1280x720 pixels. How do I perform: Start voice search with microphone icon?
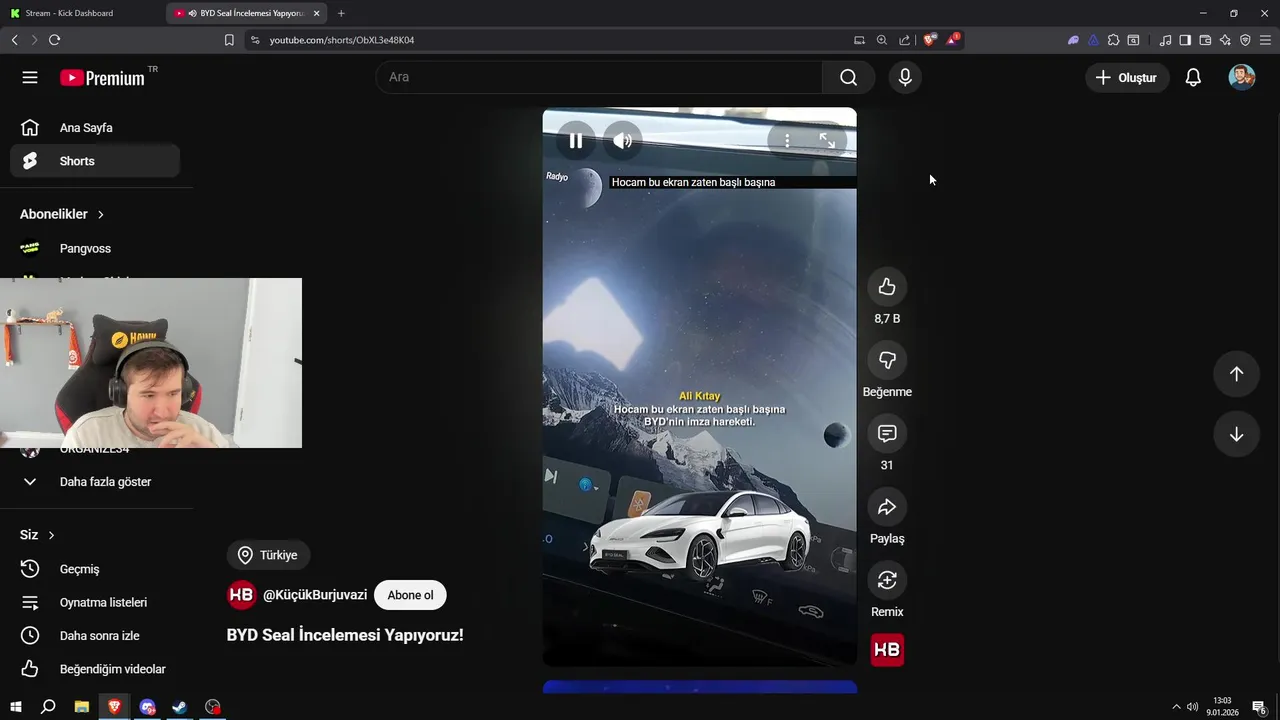[x=905, y=77]
